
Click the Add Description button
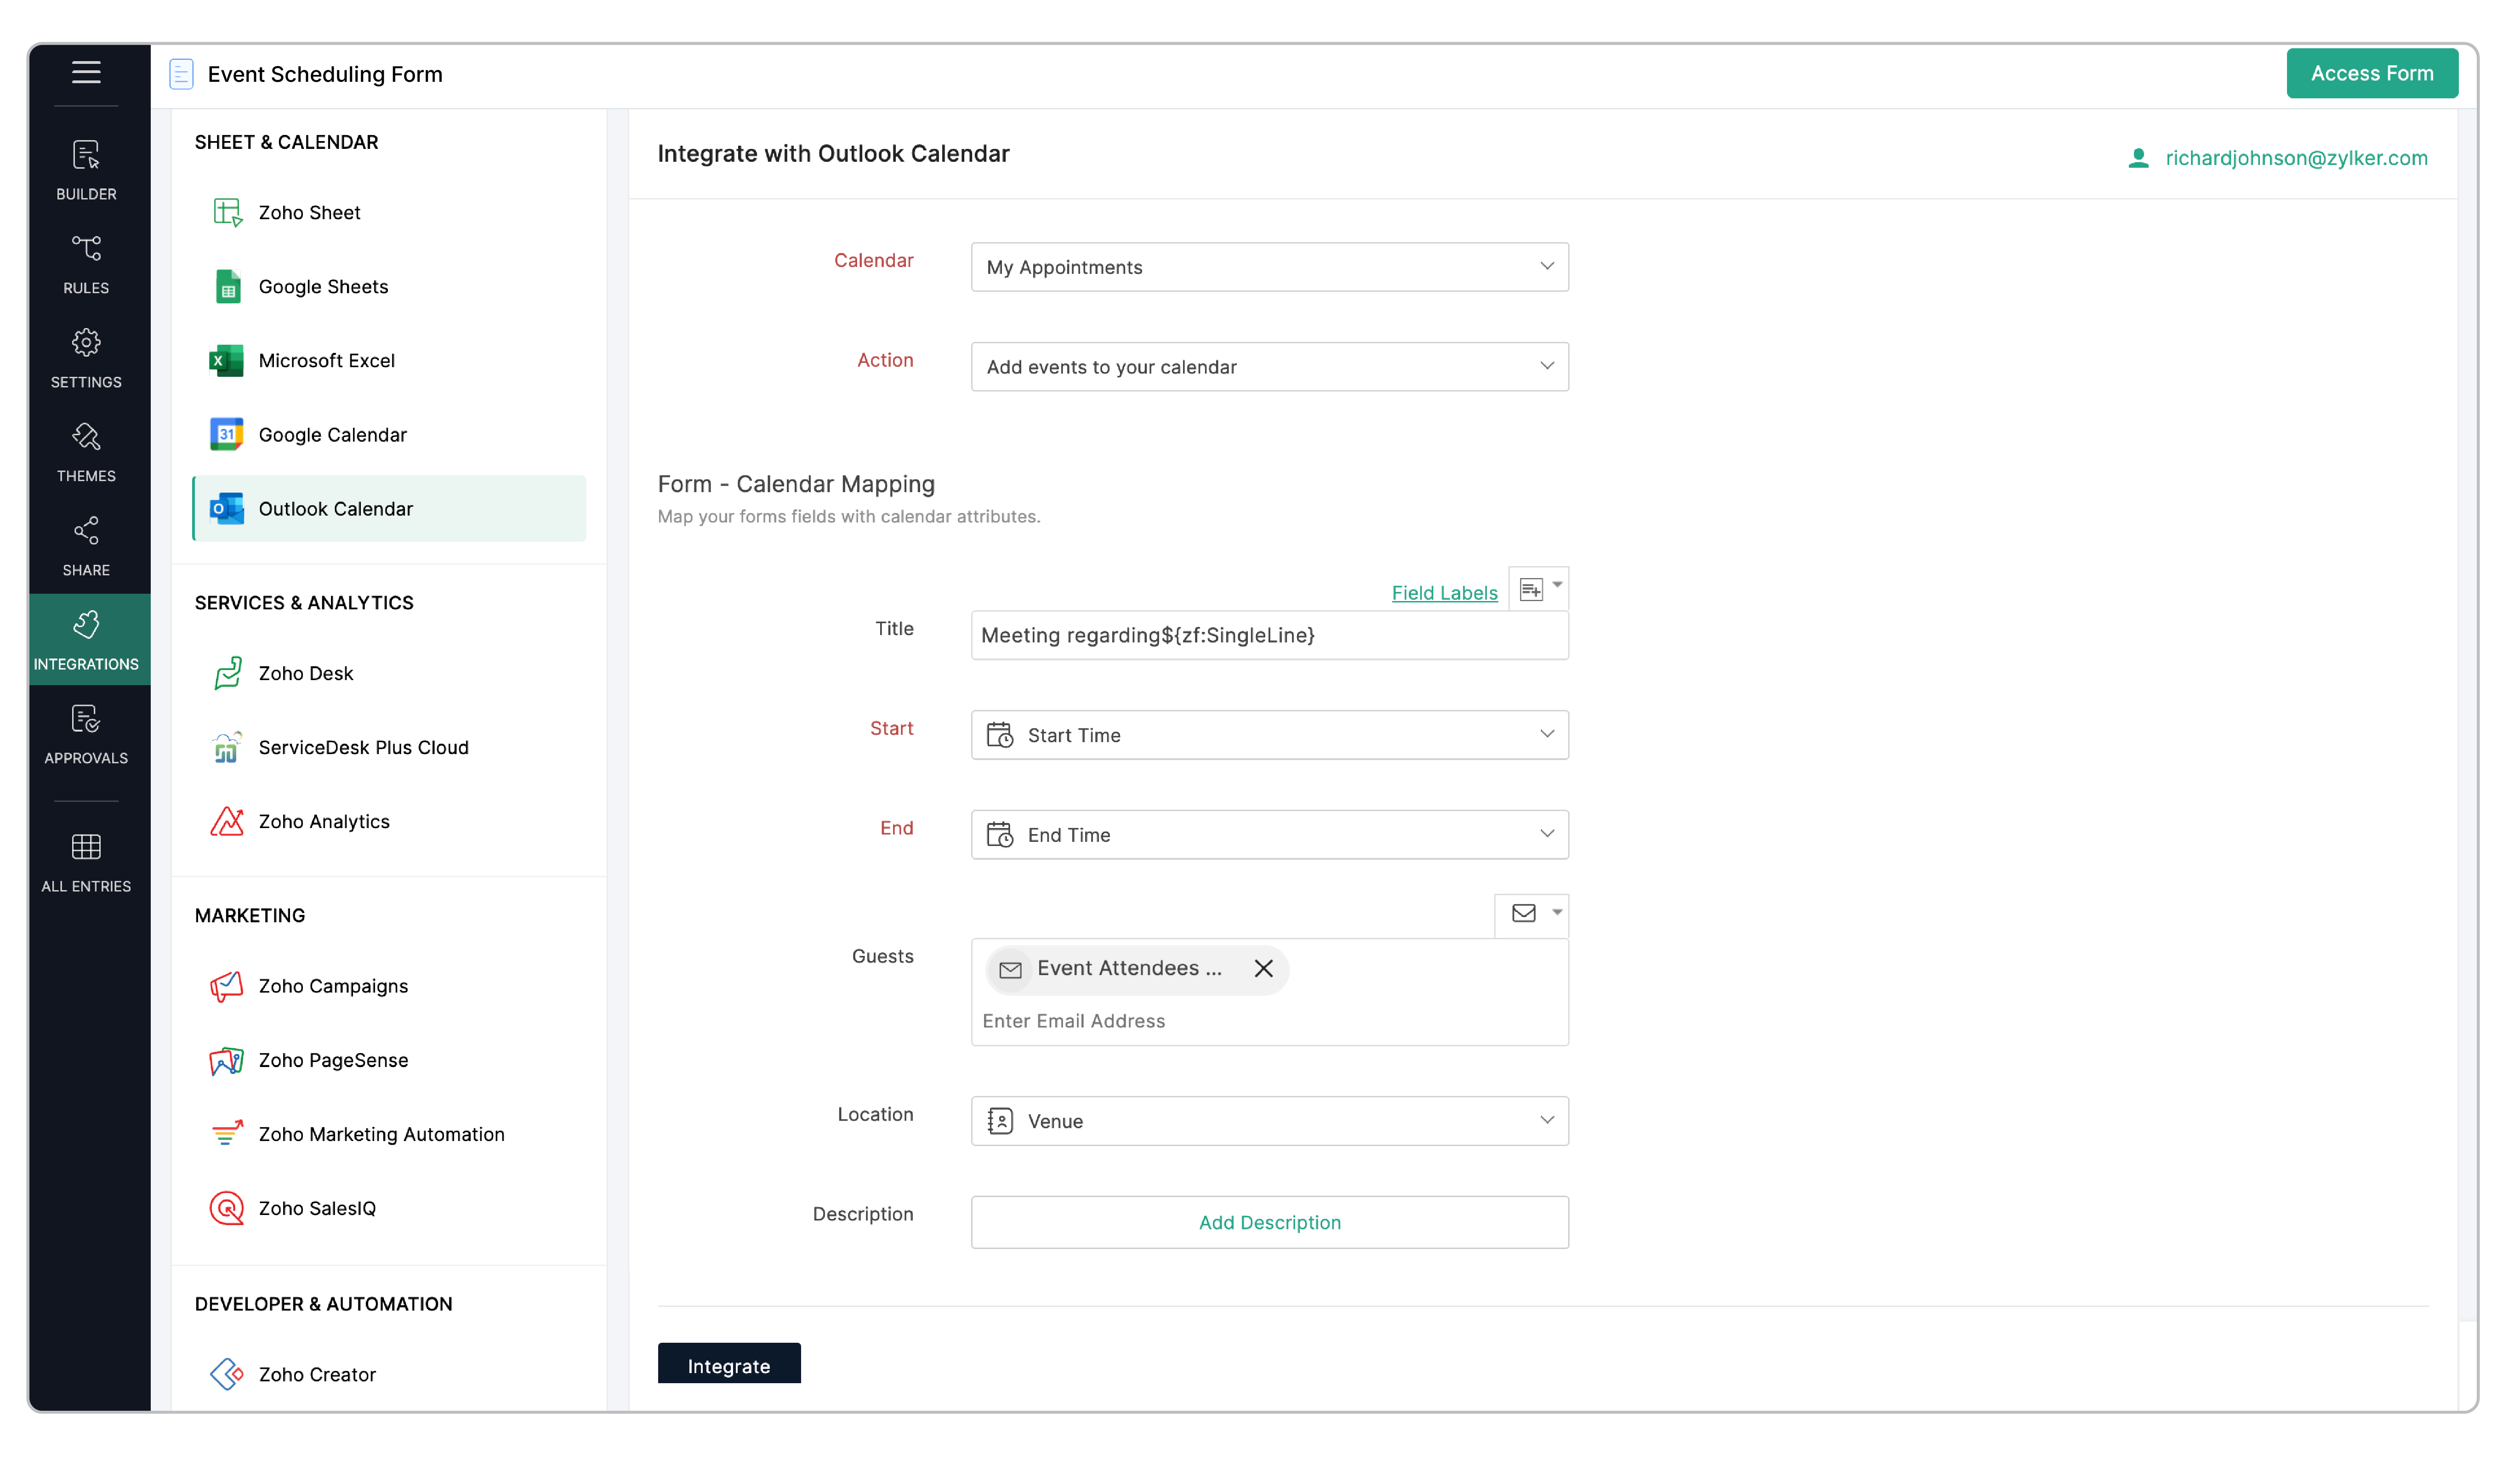tap(1269, 1222)
